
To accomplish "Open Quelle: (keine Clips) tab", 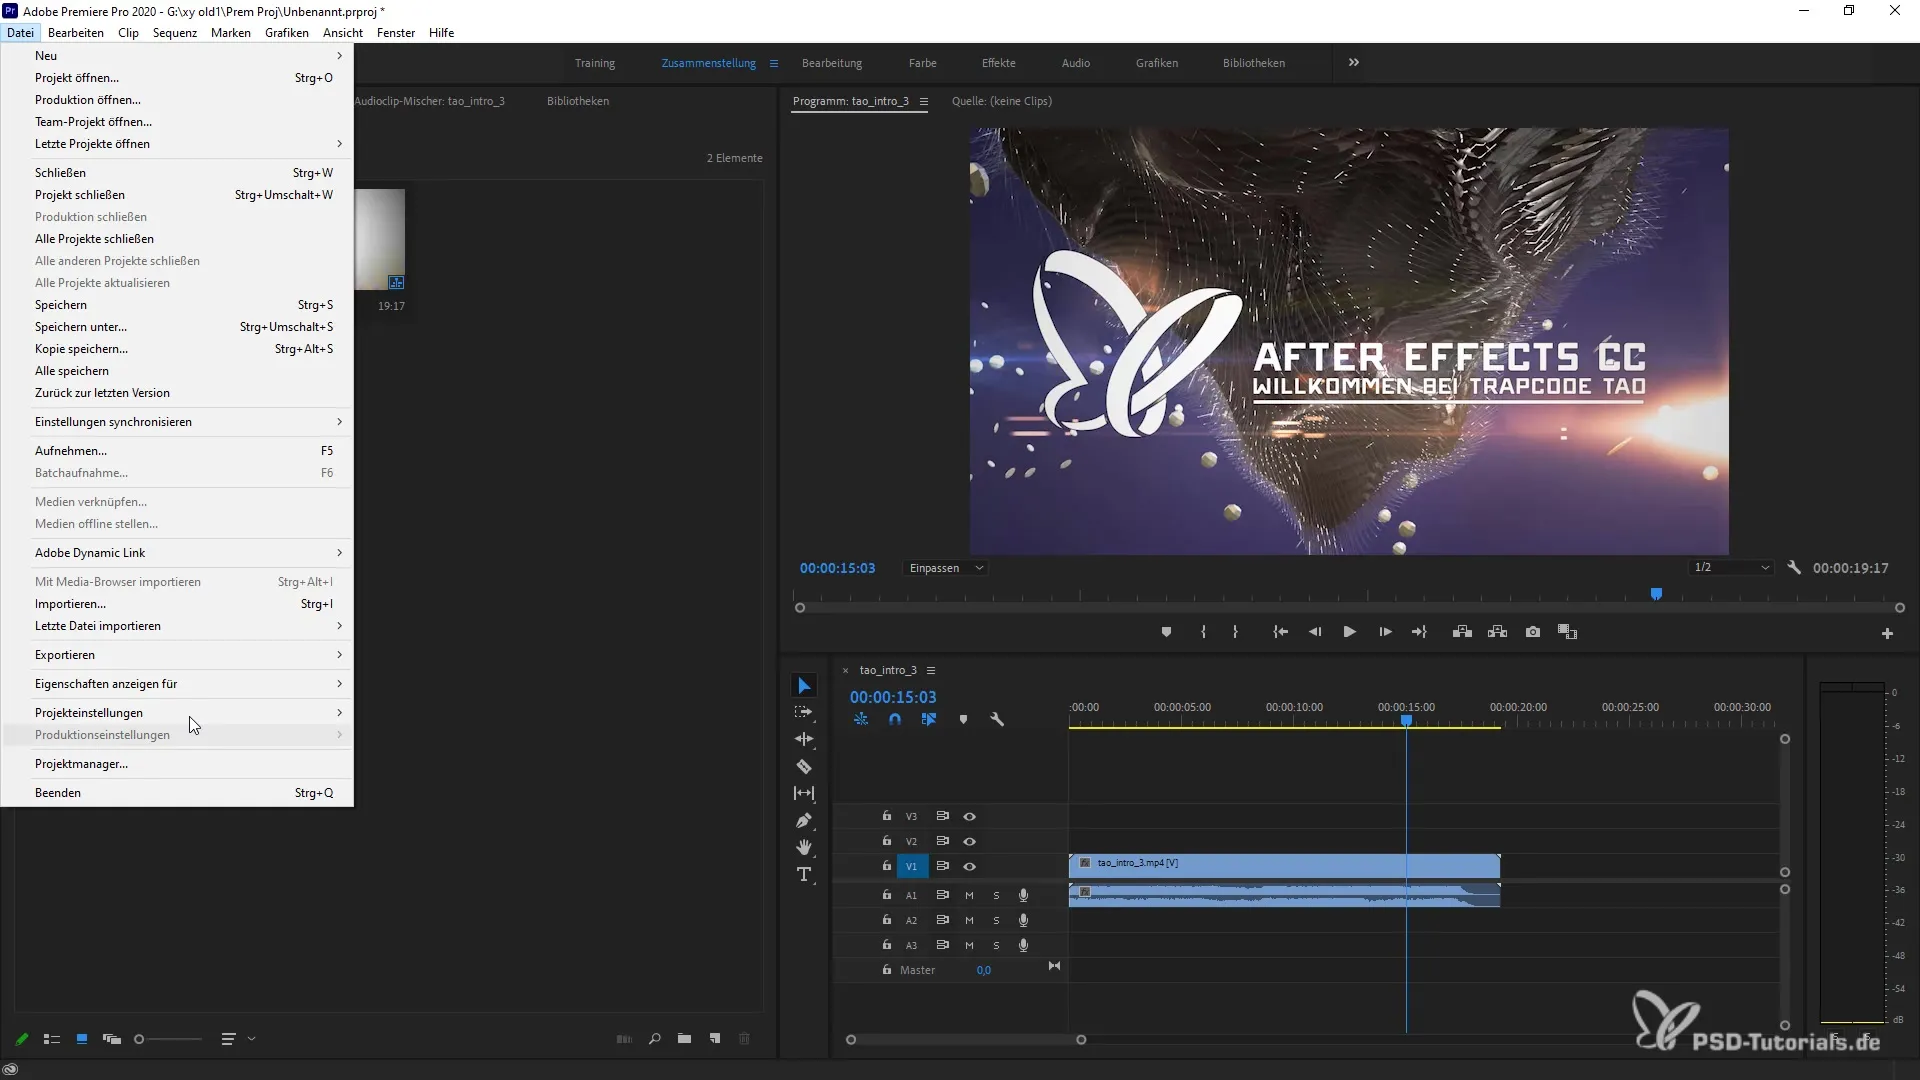I will [x=1001, y=101].
